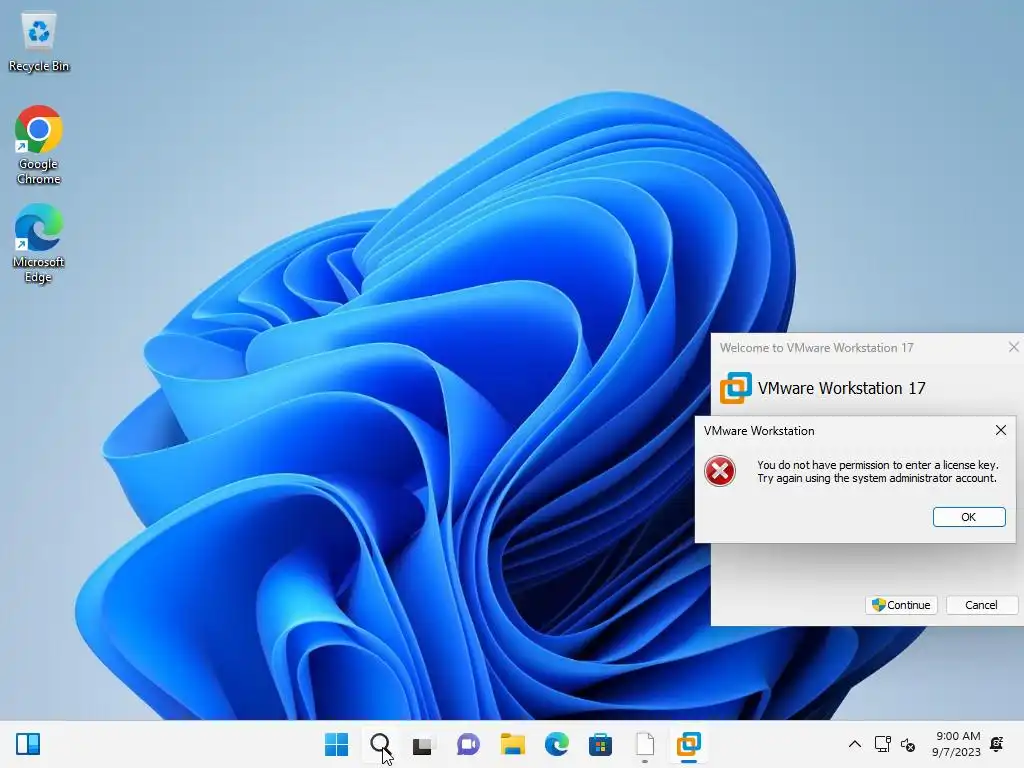1024x768 pixels.
Task: Open the notification bell icon
Action: [997, 744]
